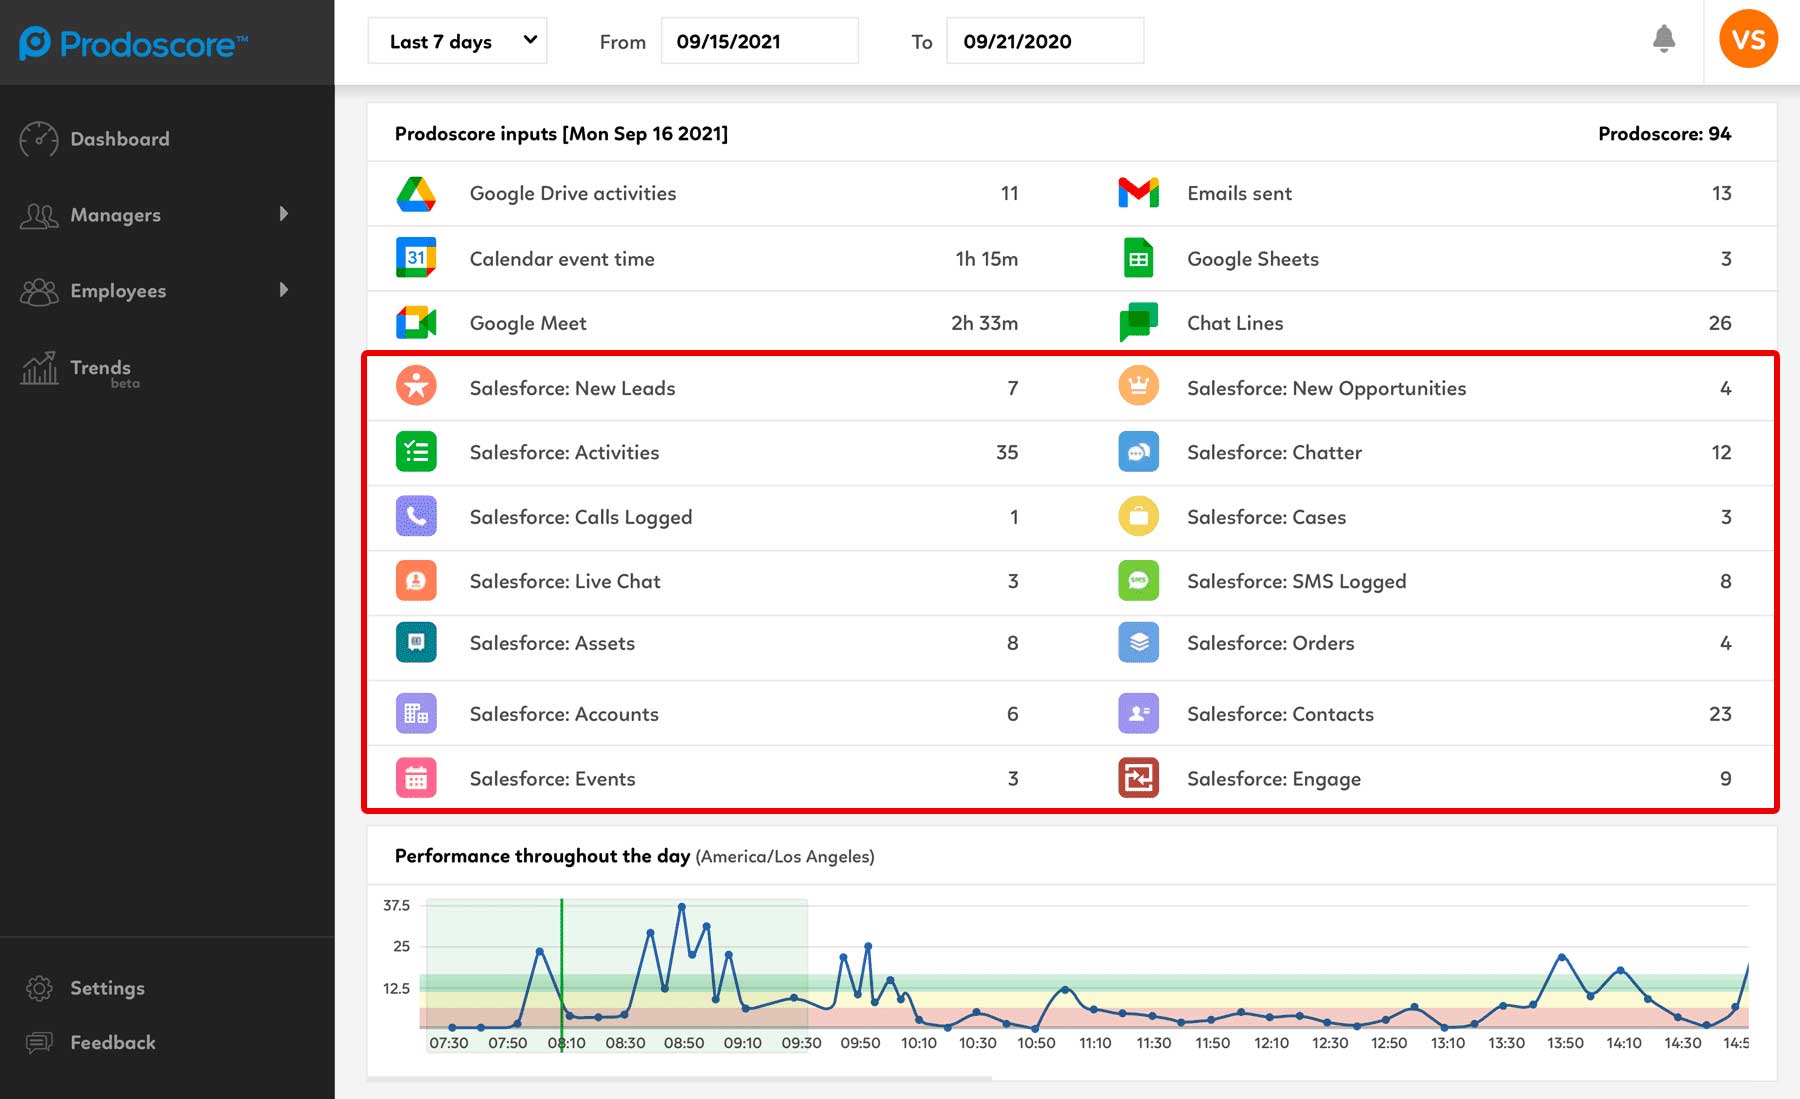Click the Salesforce Assets icon
Viewport: 1800px width, 1099px height.
pos(416,643)
